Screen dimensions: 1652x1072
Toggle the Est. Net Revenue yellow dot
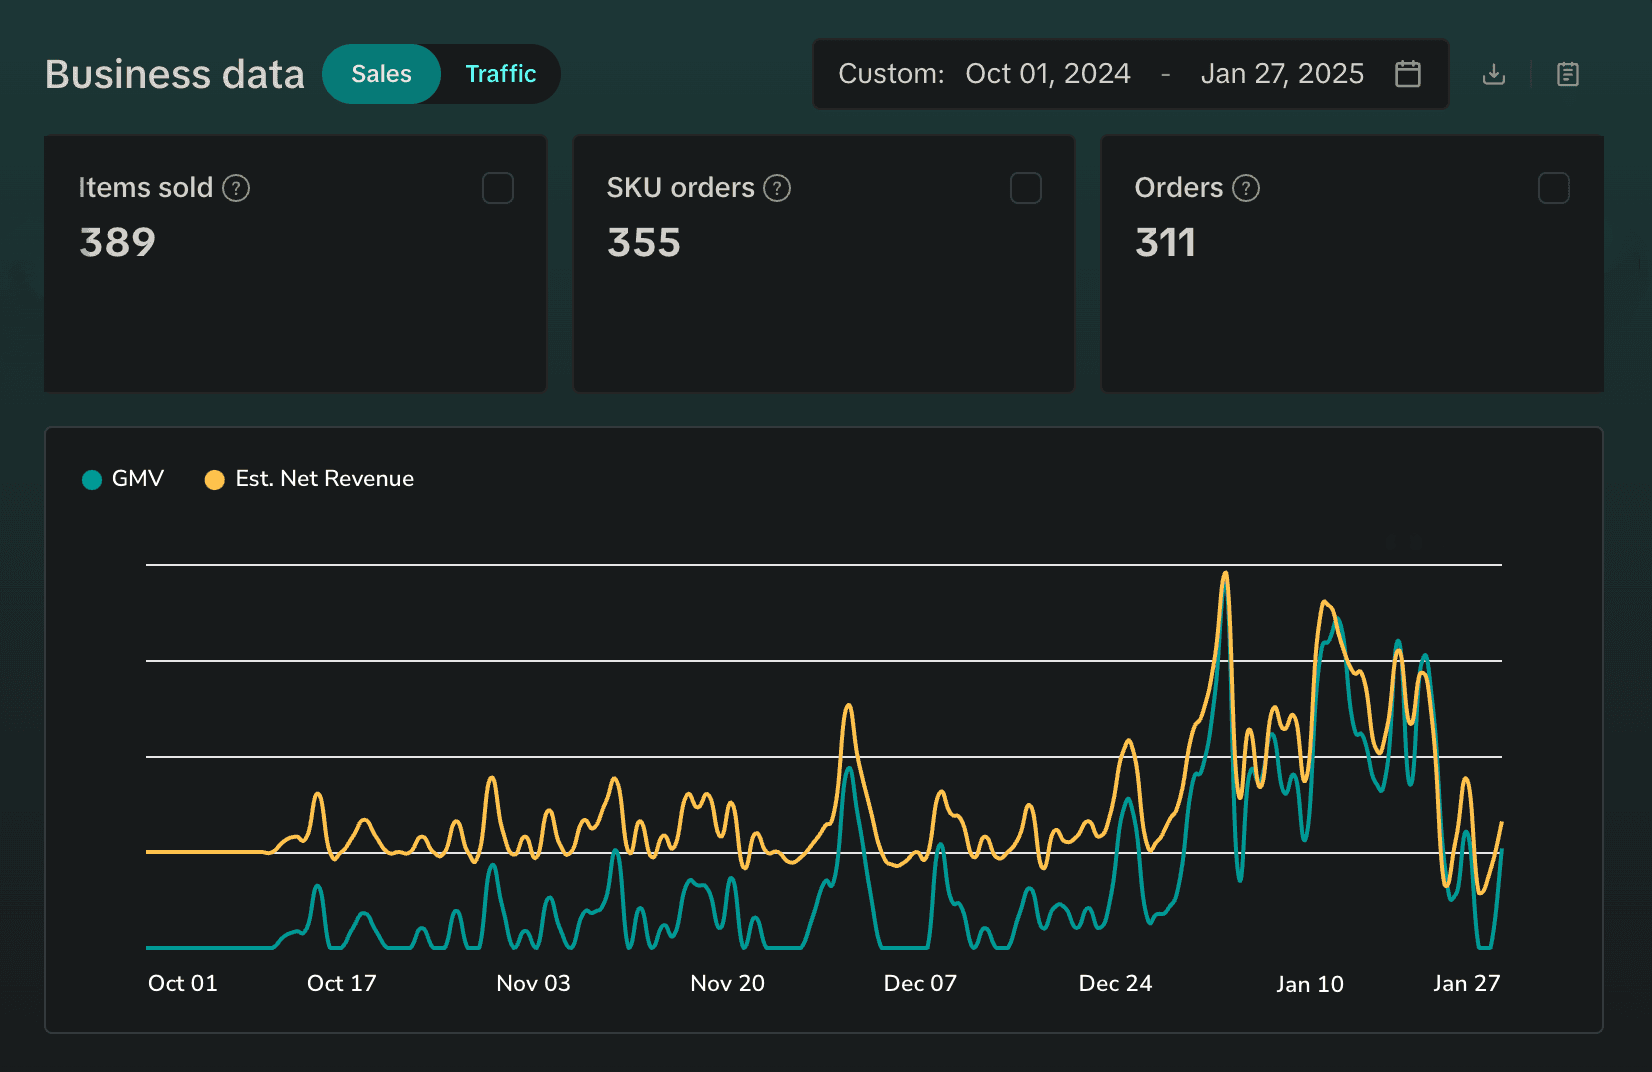pos(214,480)
